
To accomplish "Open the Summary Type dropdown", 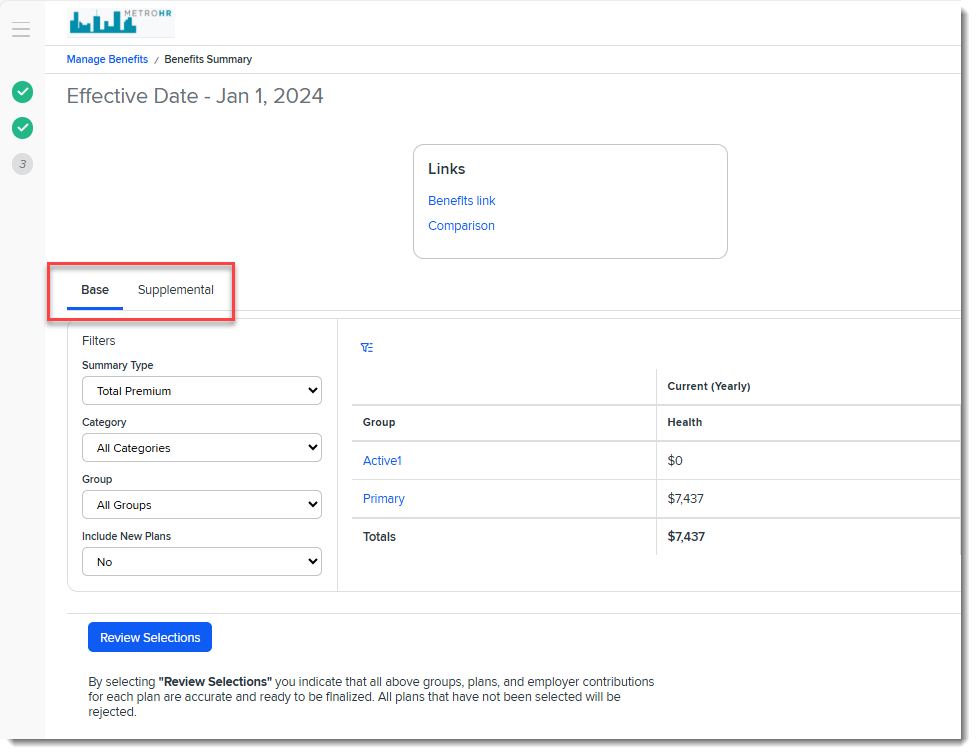I will (201, 391).
